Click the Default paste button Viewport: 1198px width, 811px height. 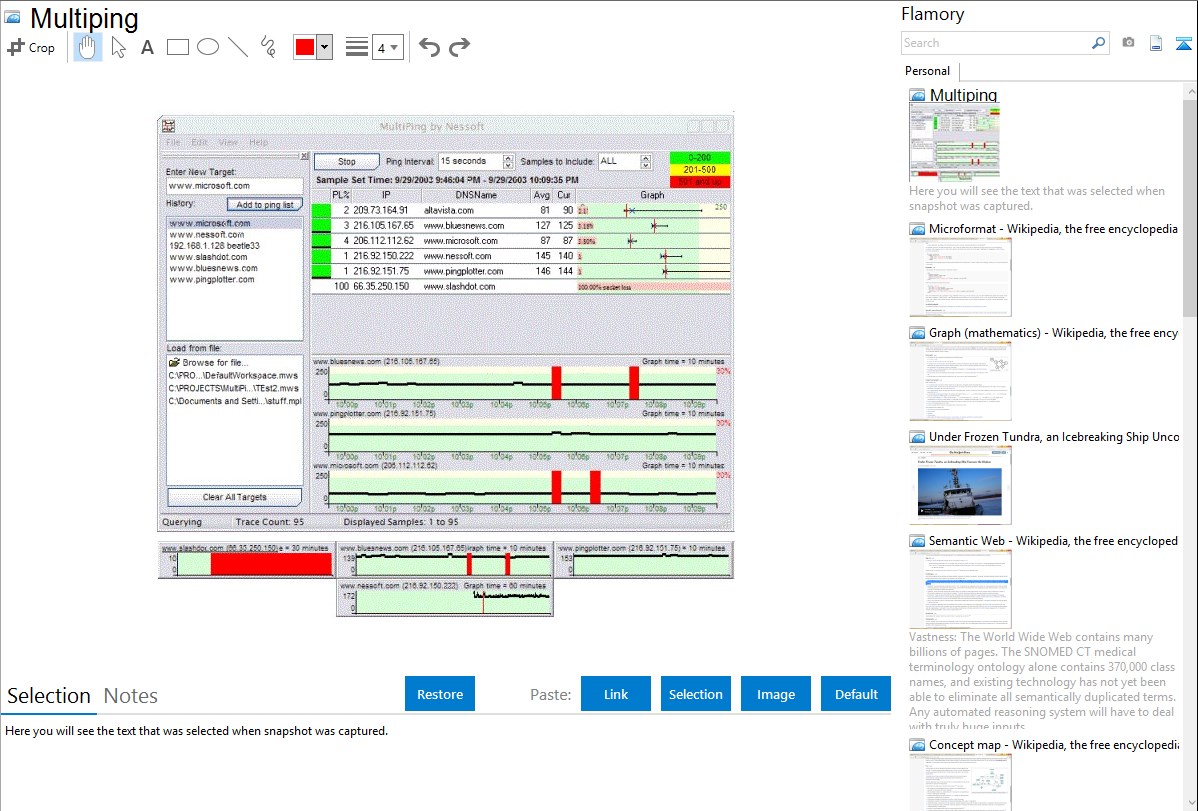856,694
